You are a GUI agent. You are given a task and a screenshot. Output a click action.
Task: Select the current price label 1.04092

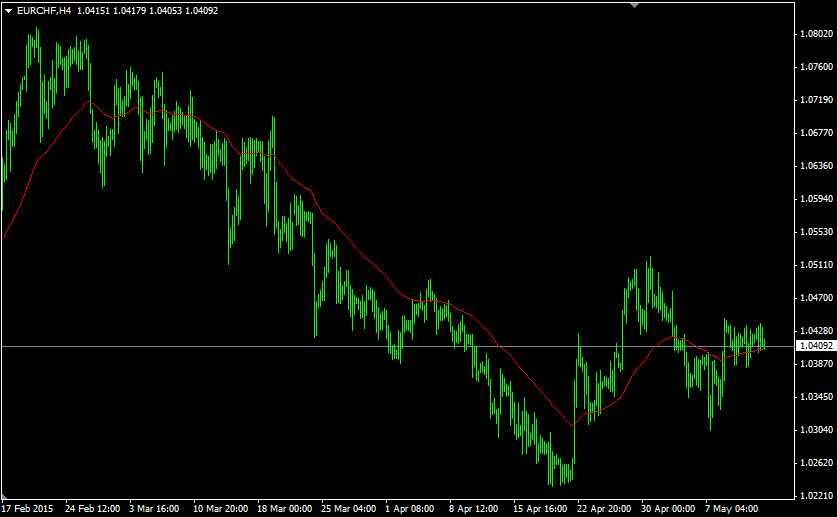(x=816, y=346)
